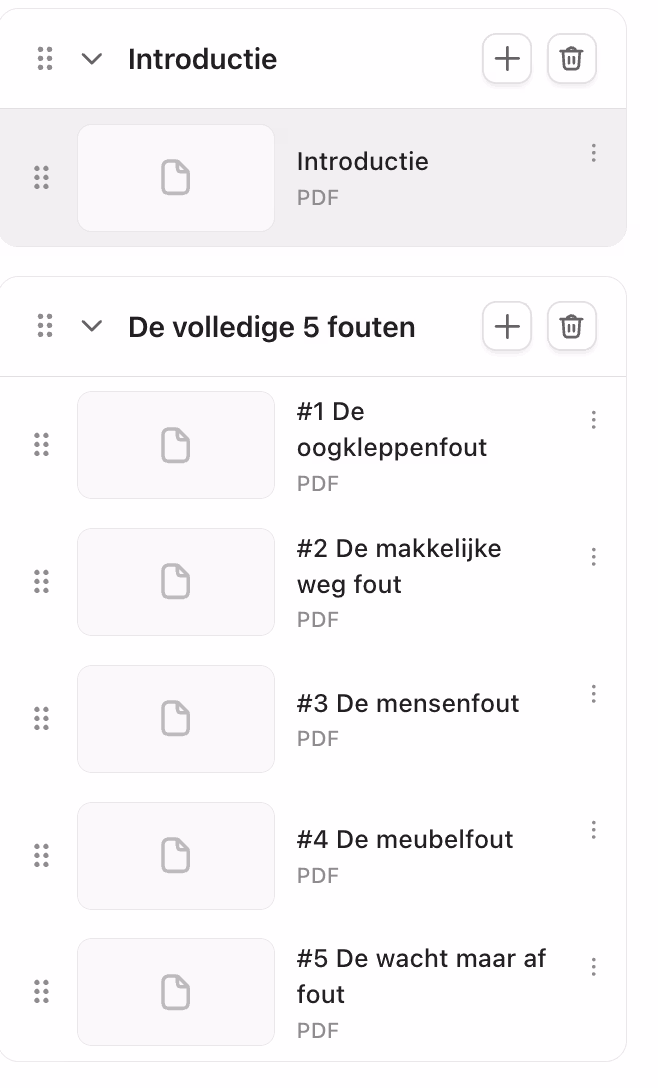658x1088 pixels.
Task: Collapse the De volledige 5 fouten chevron
Action: click(x=92, y=327)
